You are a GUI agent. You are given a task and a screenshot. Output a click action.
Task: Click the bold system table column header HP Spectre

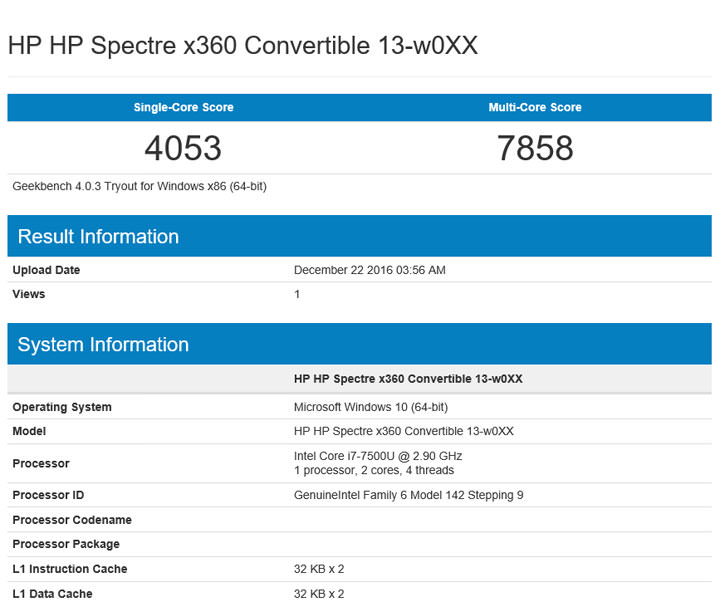pos(408,379)
